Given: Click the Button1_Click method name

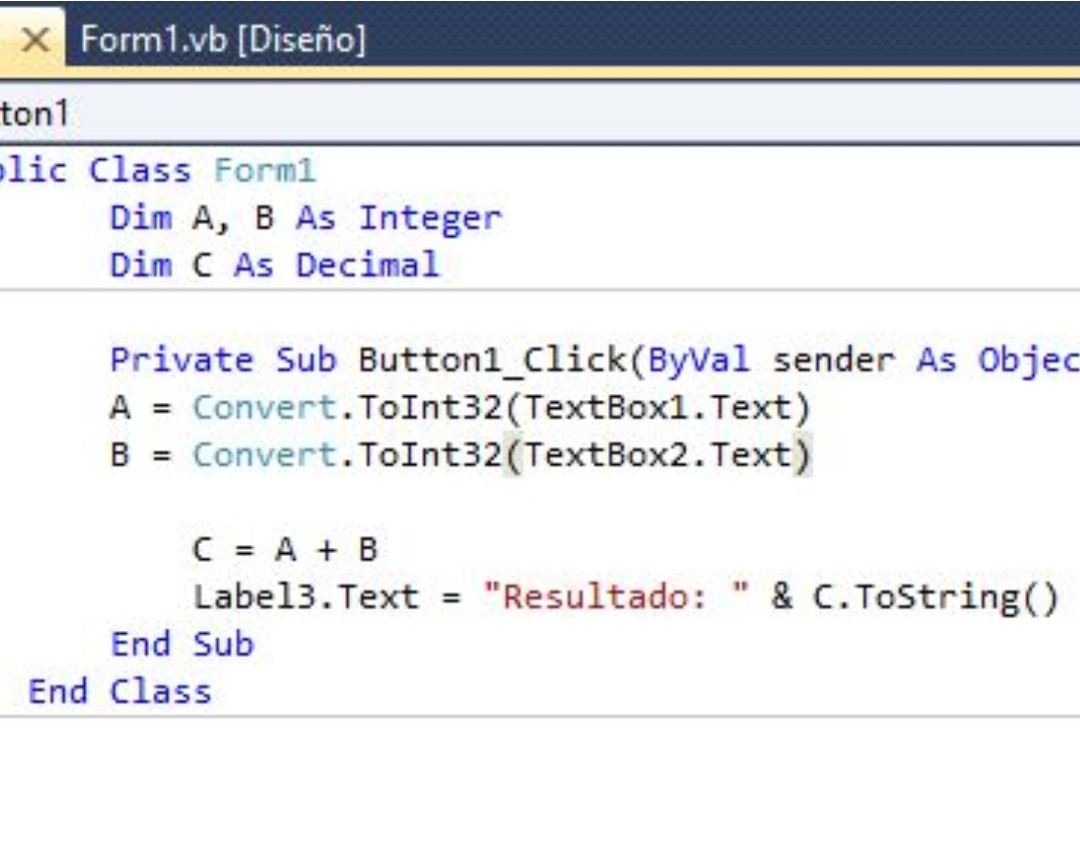Looking at the screenshot, I should (x=490, y=360).
